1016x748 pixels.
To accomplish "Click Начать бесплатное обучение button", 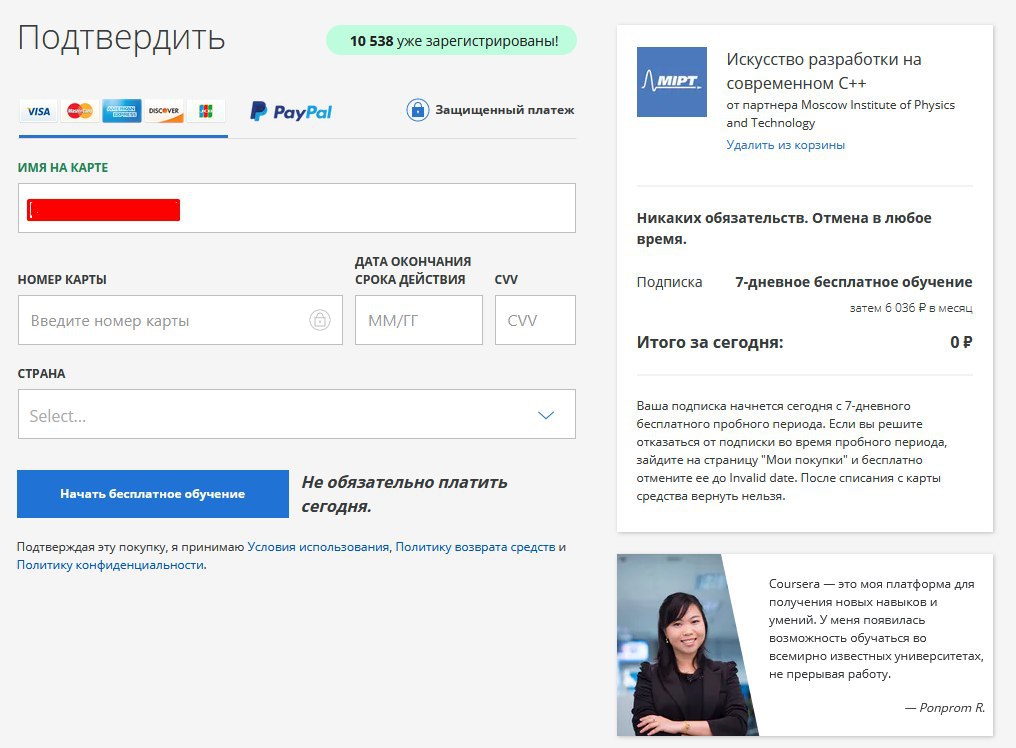I will point(153,494).
